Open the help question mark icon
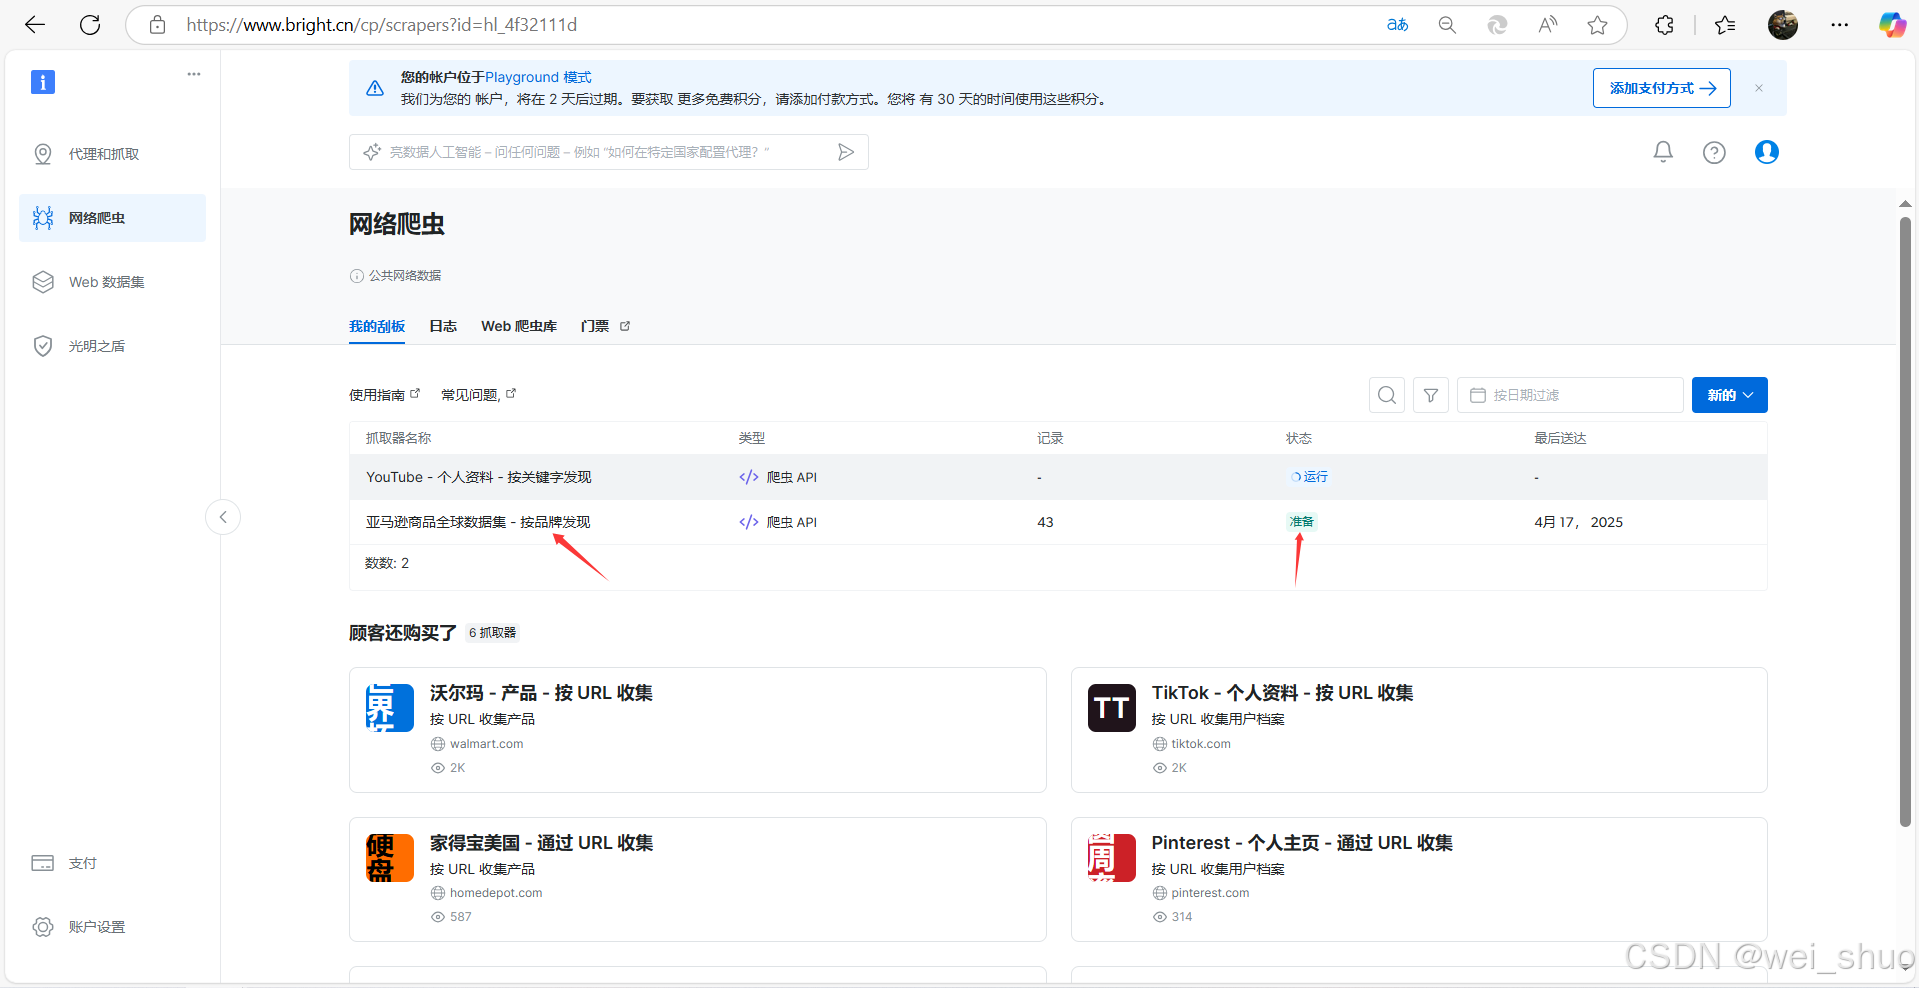 pyautogui.click(x=1714, y=152)
